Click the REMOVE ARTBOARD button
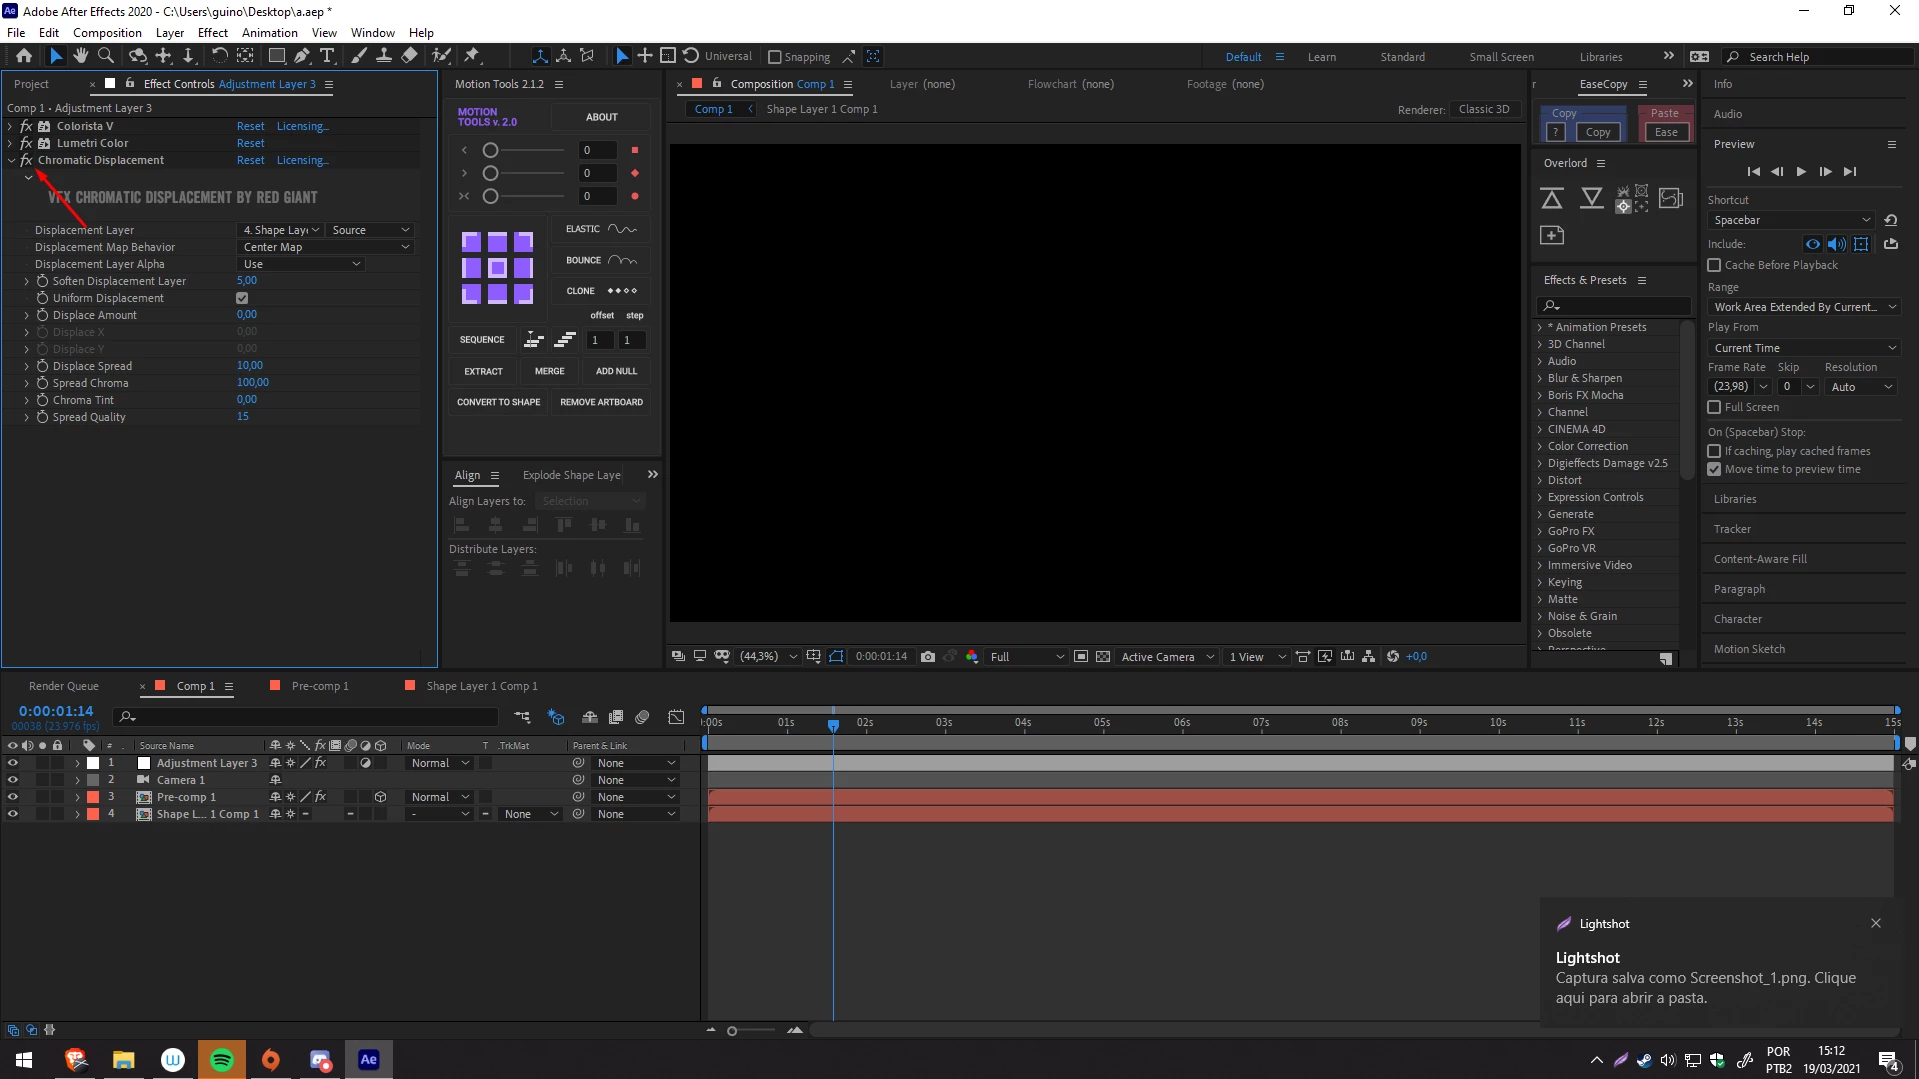 (601, 402)
